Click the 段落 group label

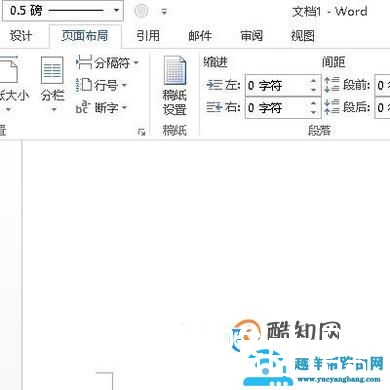click(x=319, y=130)
